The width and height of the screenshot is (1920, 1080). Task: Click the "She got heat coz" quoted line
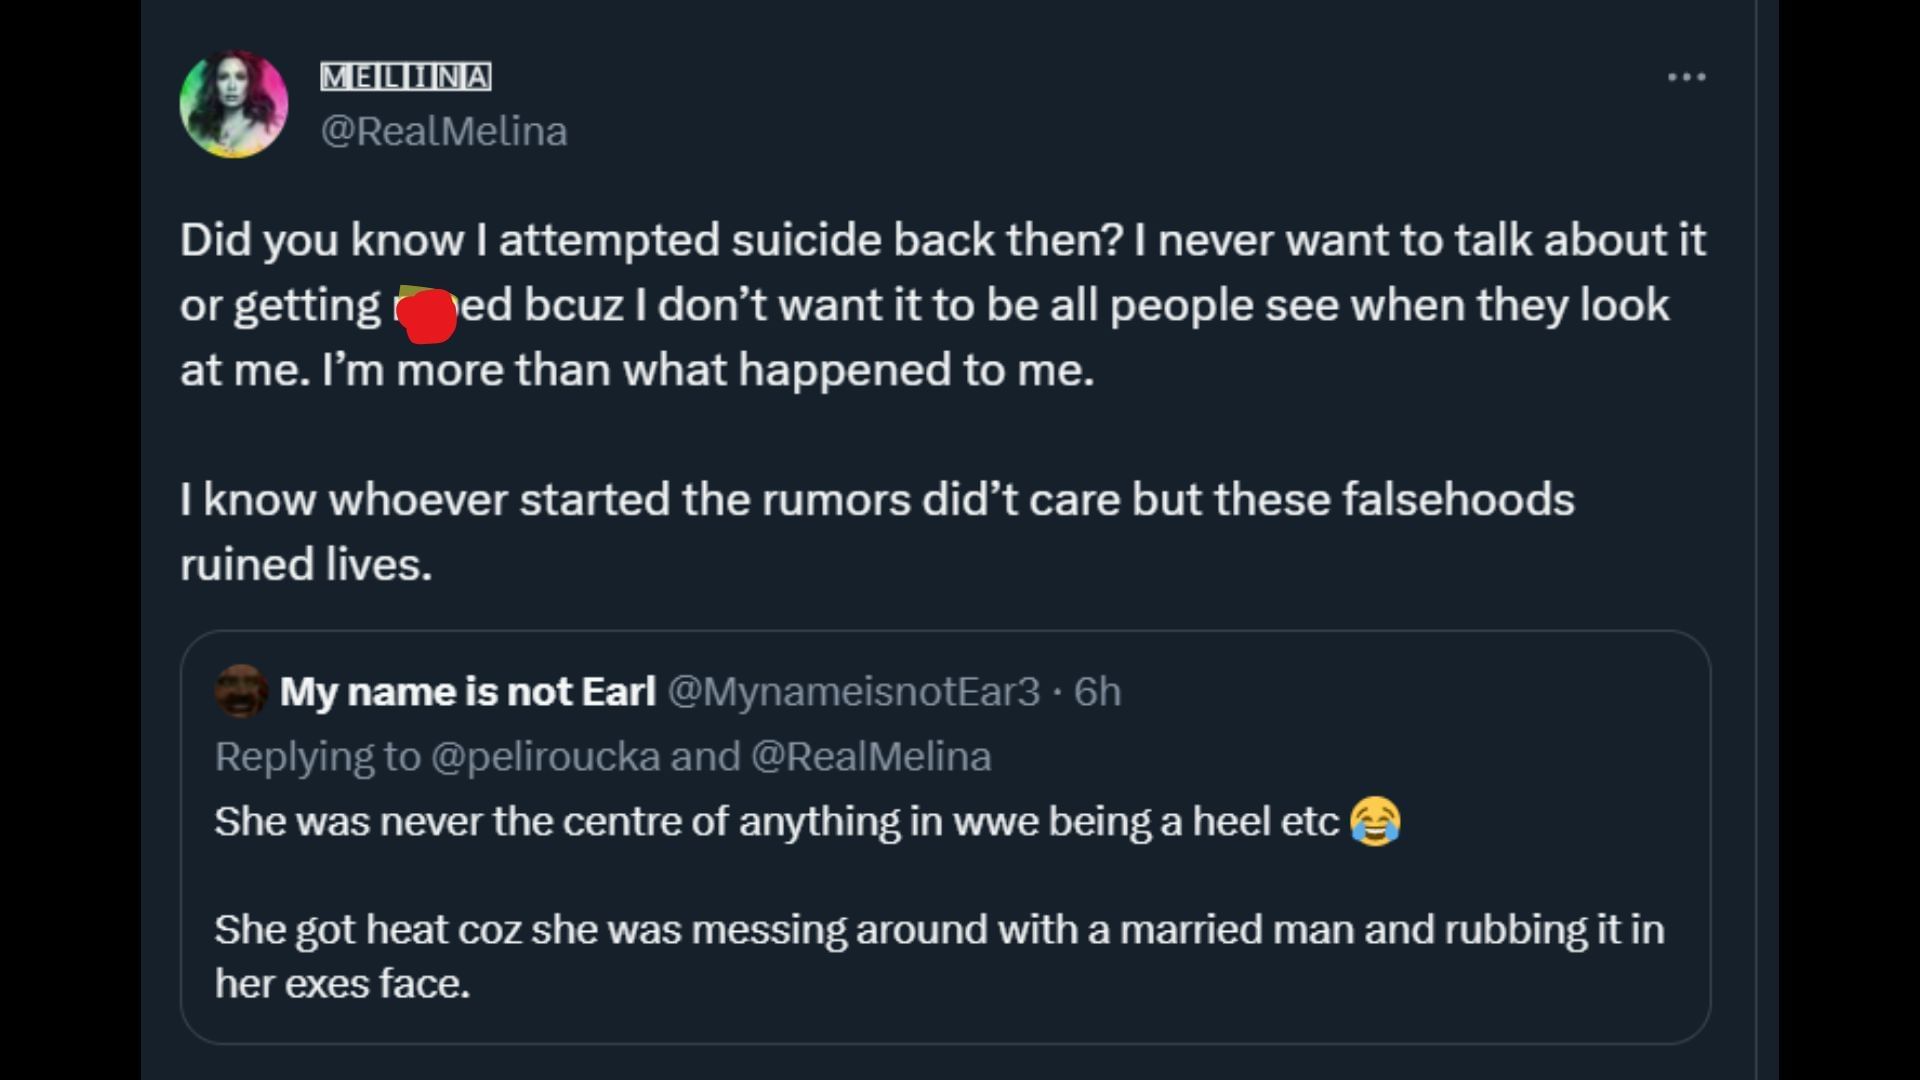tap(938, 929)
